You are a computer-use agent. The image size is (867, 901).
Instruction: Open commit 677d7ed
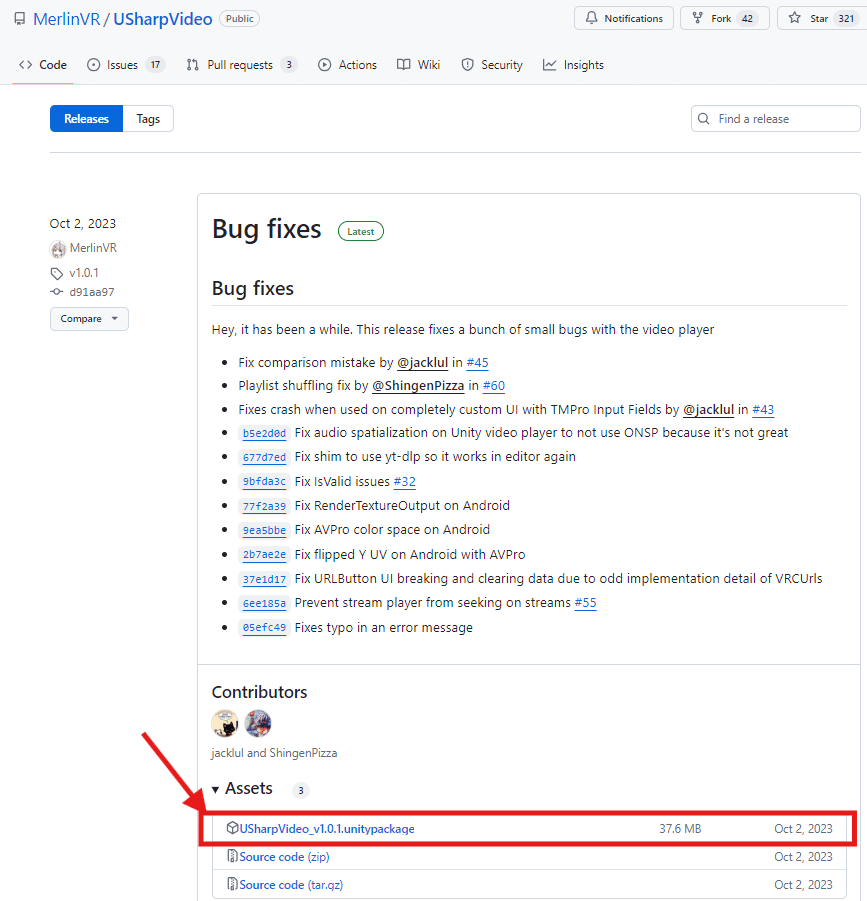(x=264, y=457)
